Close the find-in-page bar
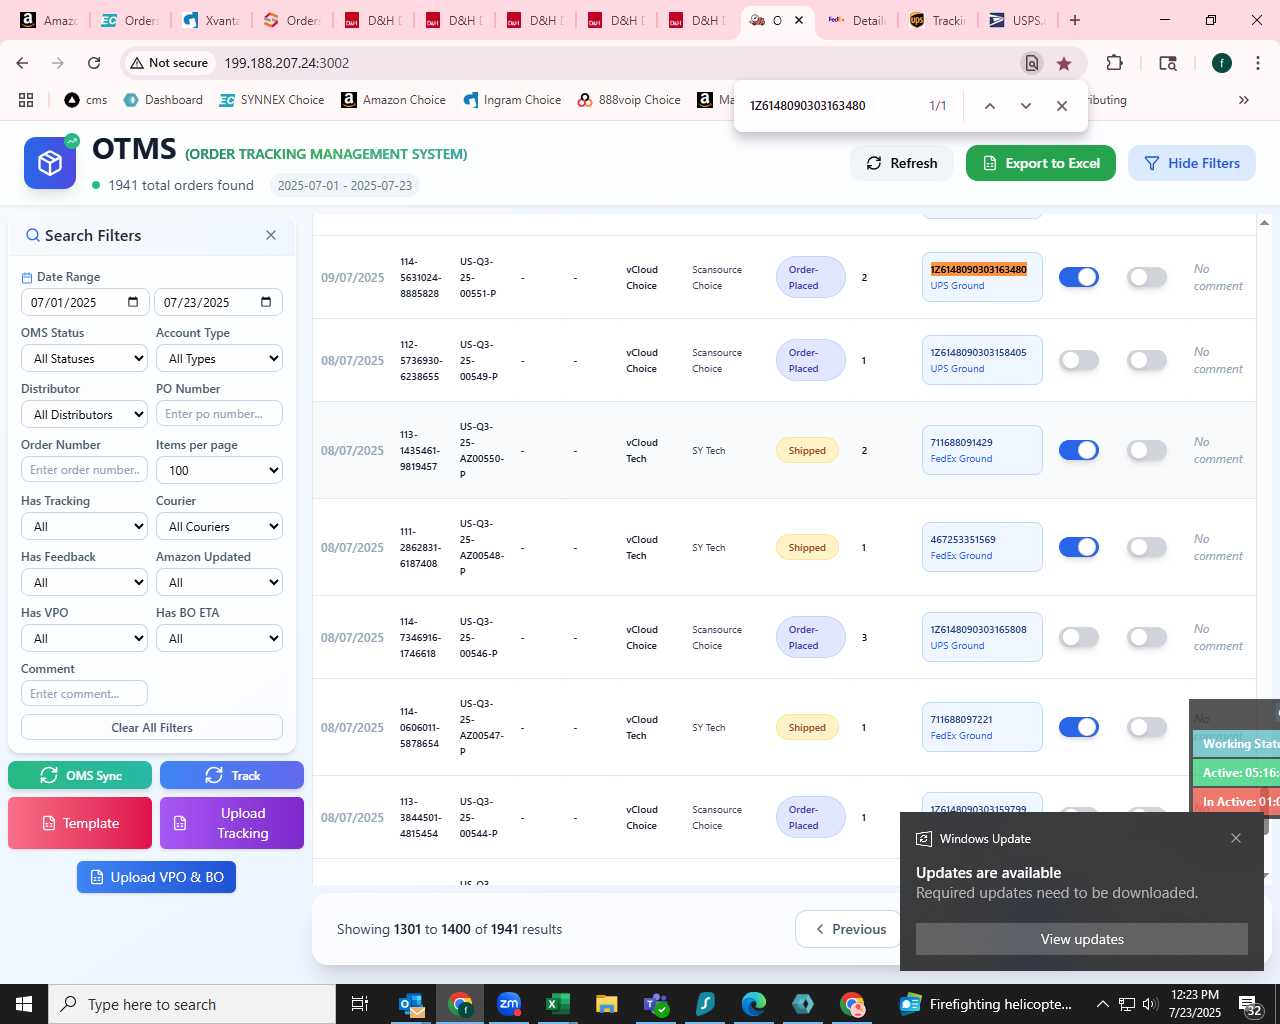The width and height of the screenshot is (1280, 1024). [x=1062, y=106]
